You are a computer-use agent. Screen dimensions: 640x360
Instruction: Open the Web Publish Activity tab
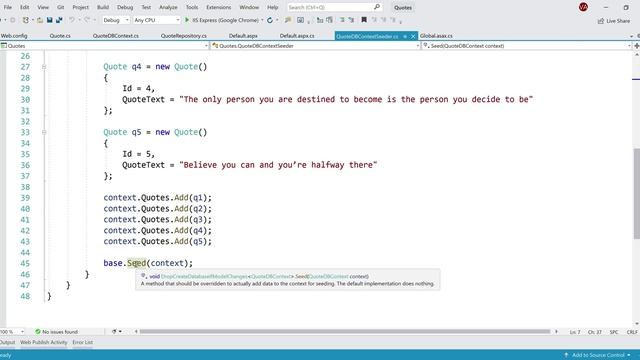click(44, 342)
